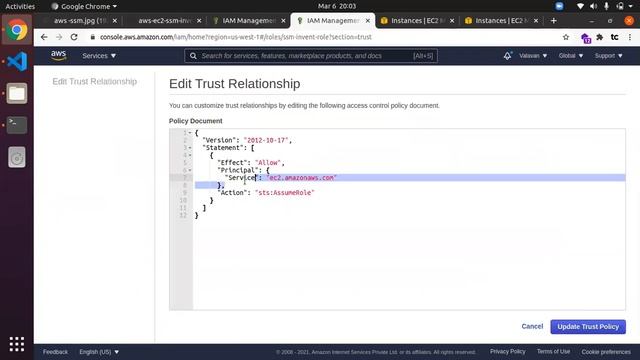640x360 pixels.
Task: Click the AWS search services field
Action: [311, 56]
